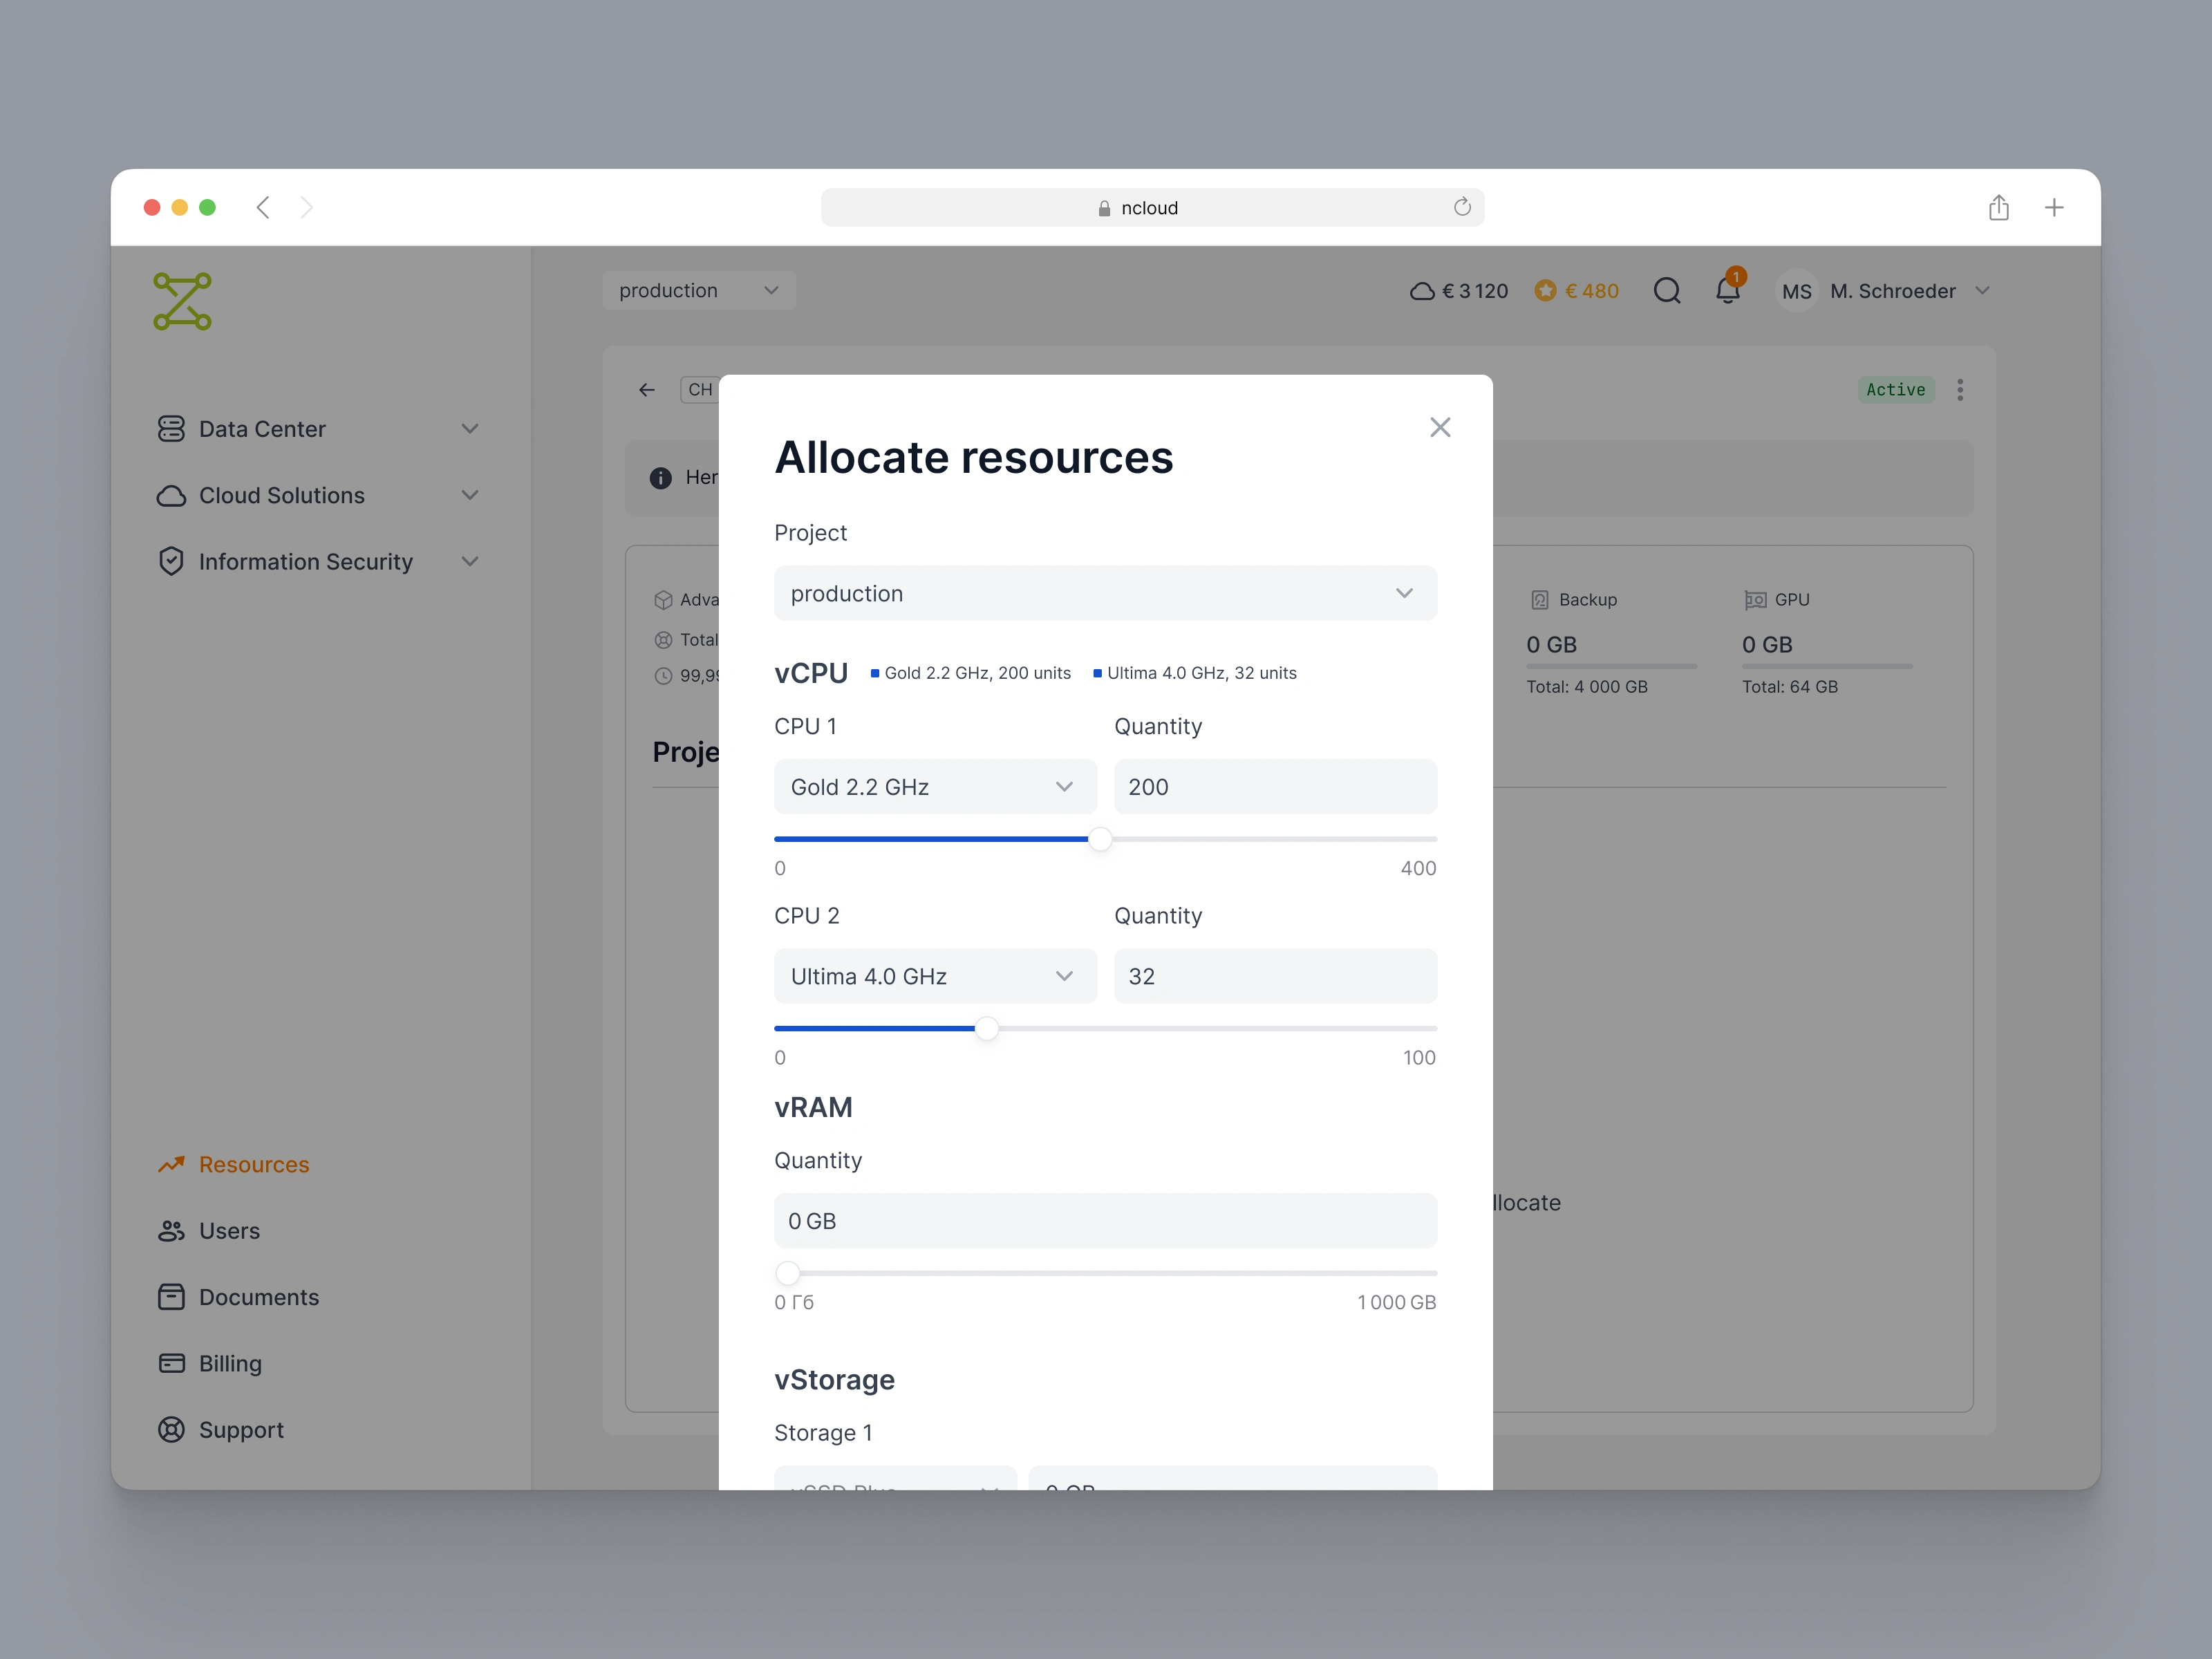Open the three-dot options menu
The width and height of the screenshot is (2212, 1659).
point(1960,390)
